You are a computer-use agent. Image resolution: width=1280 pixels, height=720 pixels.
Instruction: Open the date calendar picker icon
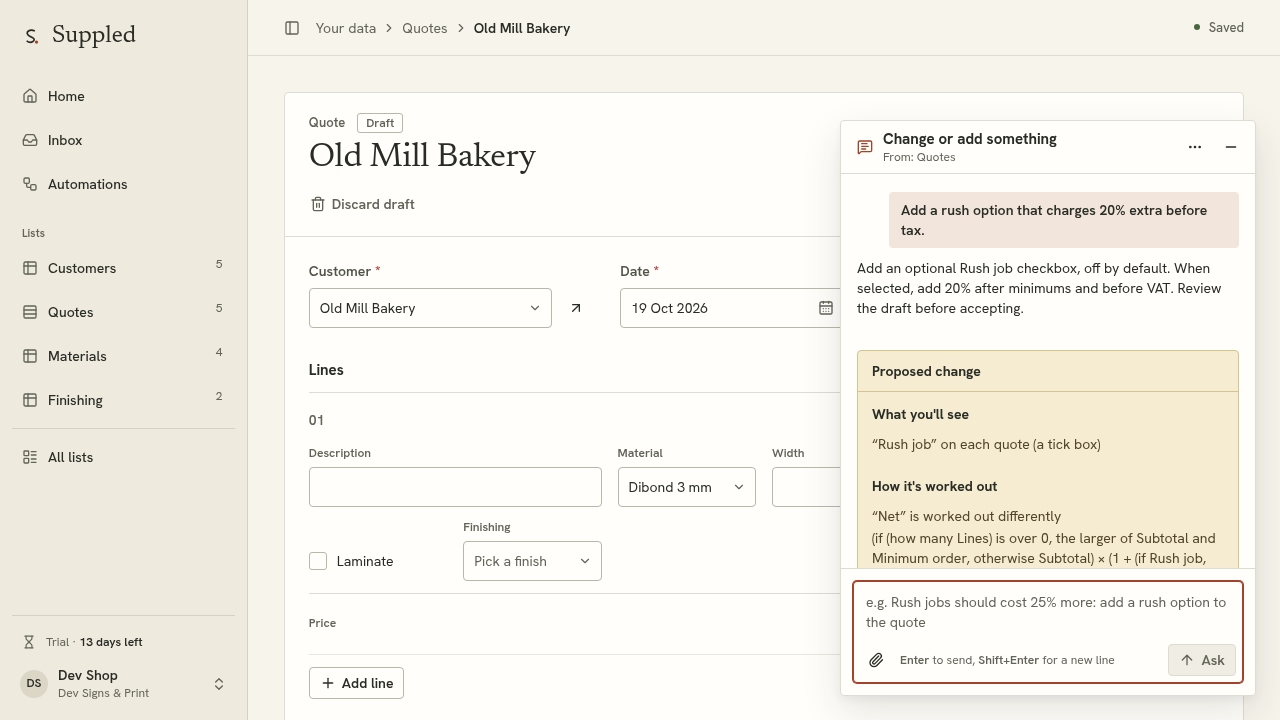pyautogui.click(x=826, y=308)
